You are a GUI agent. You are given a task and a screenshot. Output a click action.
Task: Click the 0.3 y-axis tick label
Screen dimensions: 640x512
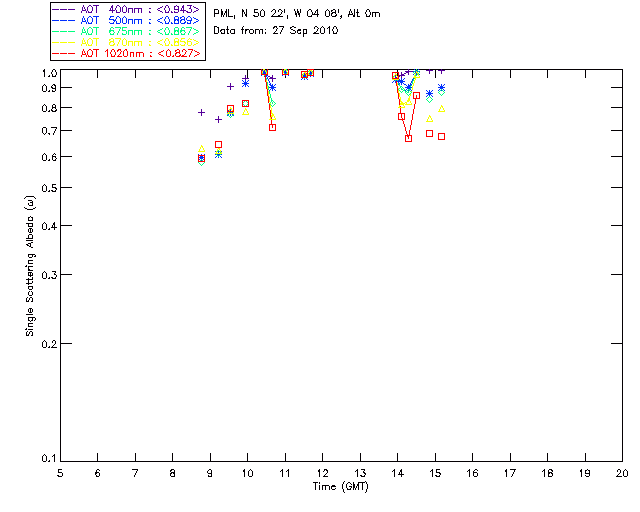(x=49, y=275)
